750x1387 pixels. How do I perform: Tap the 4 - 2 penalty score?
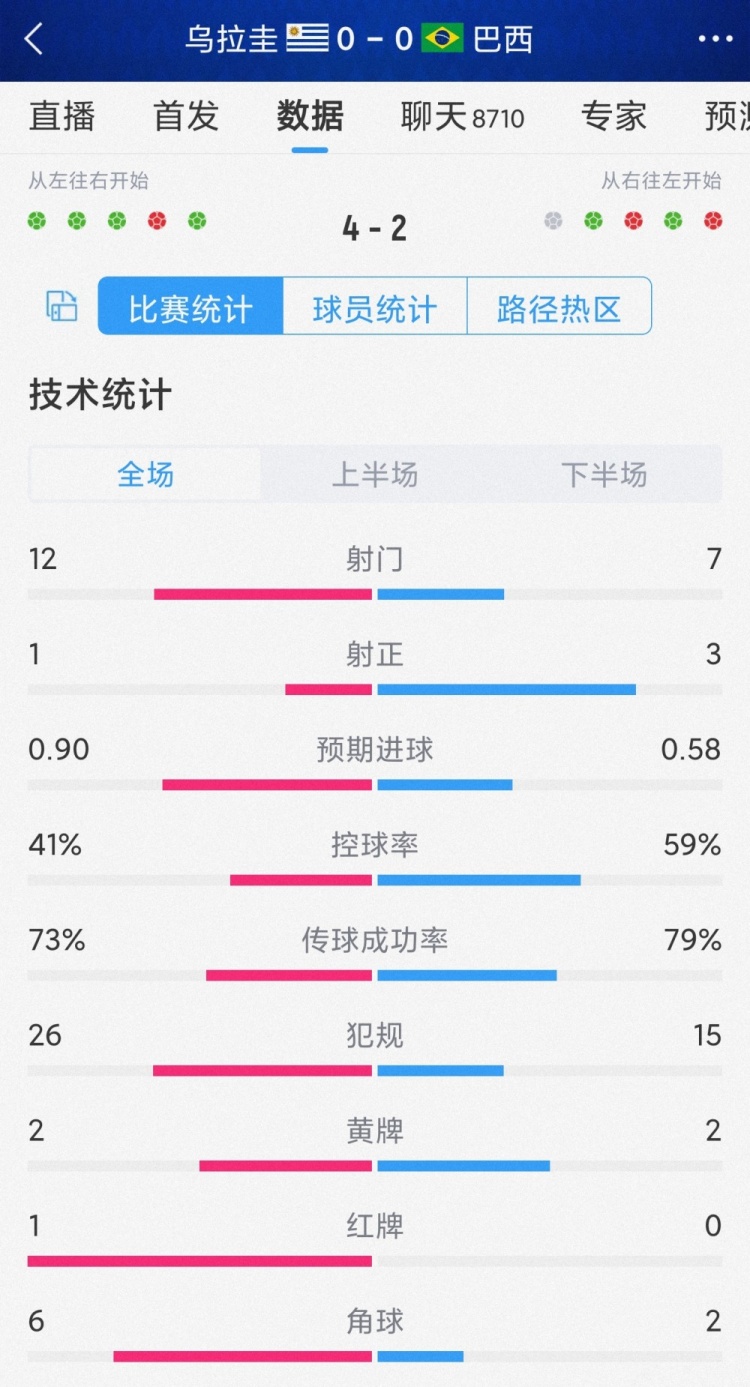375,228
